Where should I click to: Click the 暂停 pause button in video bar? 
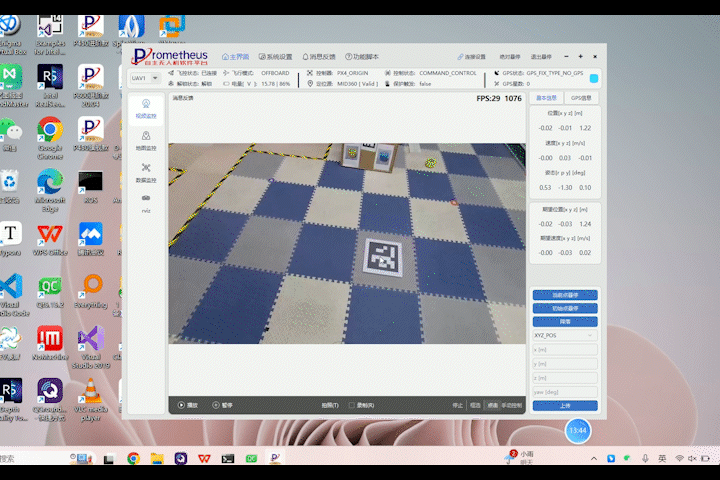223,405
